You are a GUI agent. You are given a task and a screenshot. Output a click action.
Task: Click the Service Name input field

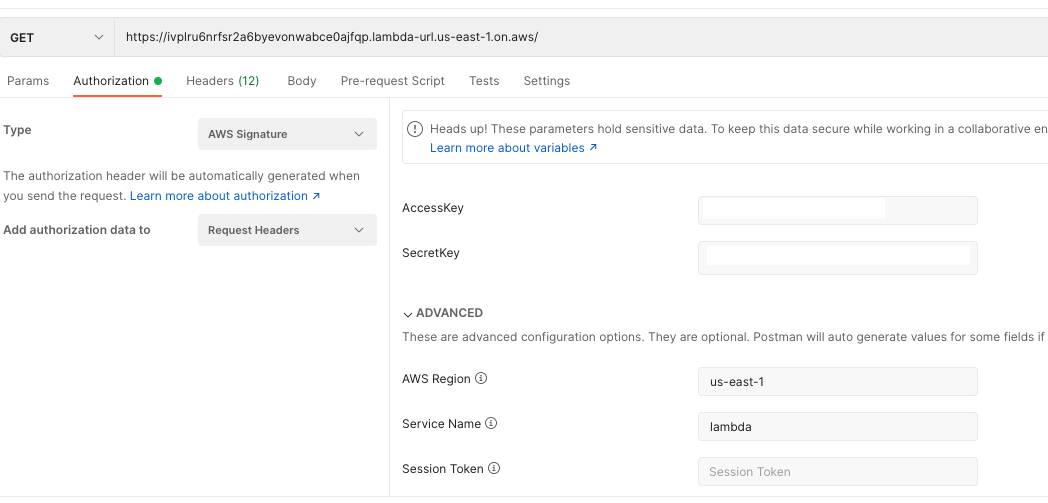point(837,427)
